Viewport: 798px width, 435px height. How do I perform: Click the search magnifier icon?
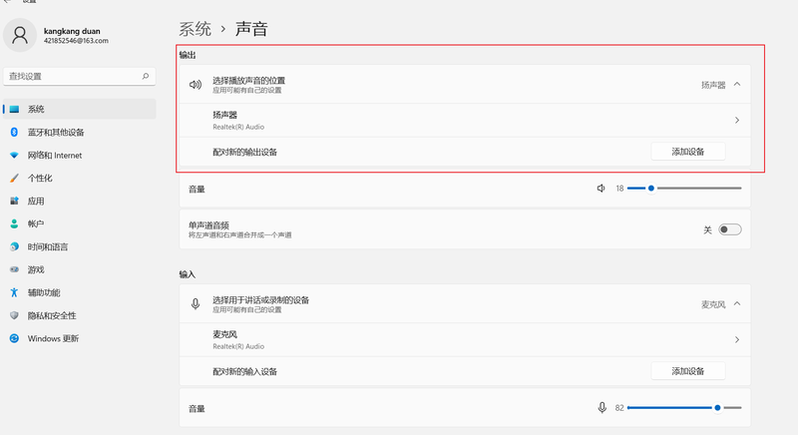[146, 76]
